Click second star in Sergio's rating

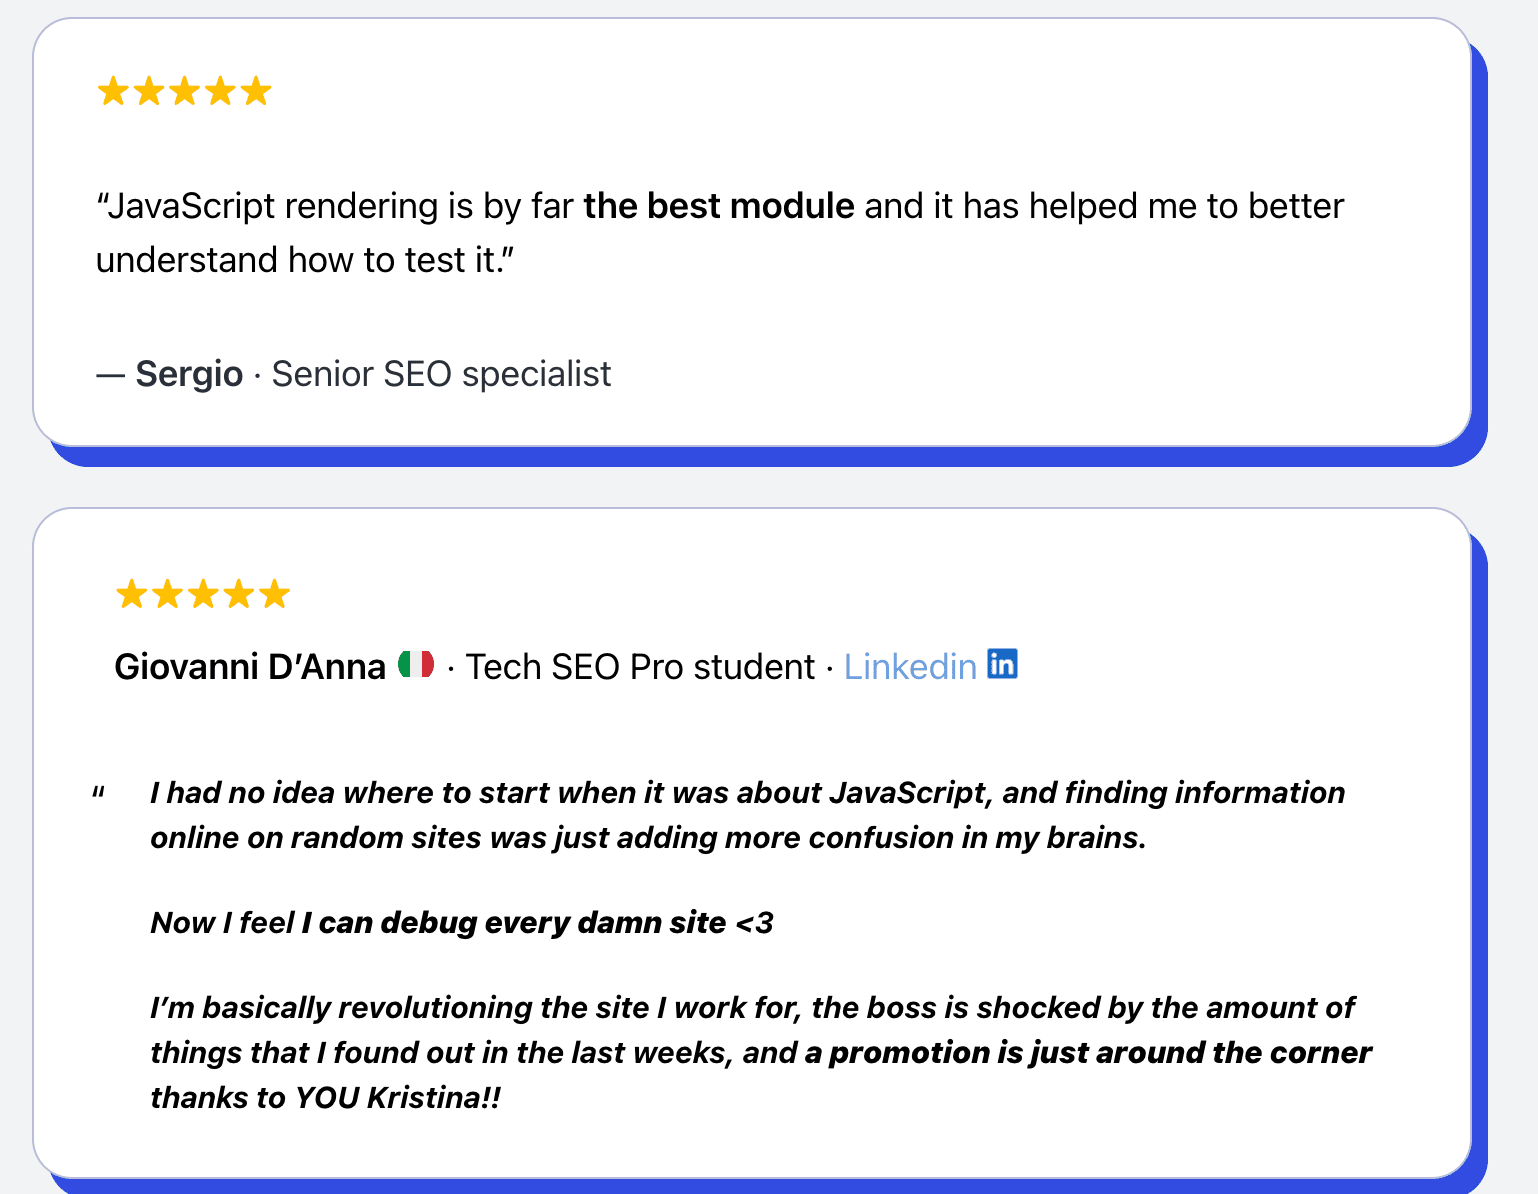click(x=149, y=92)
